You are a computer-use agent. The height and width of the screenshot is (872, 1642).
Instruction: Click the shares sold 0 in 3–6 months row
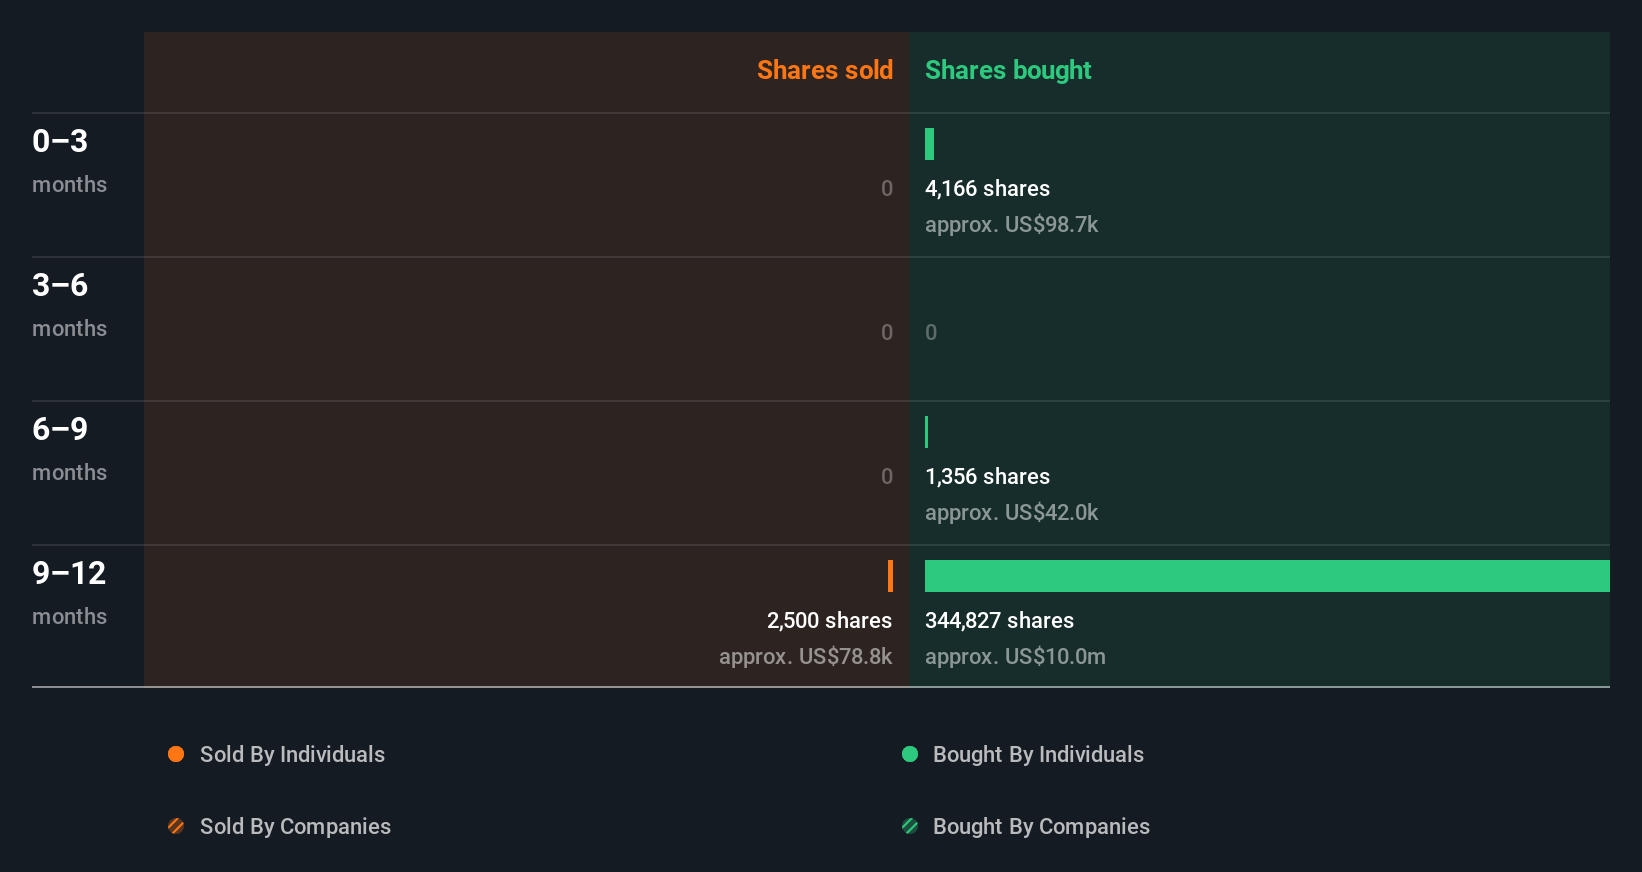886,332
